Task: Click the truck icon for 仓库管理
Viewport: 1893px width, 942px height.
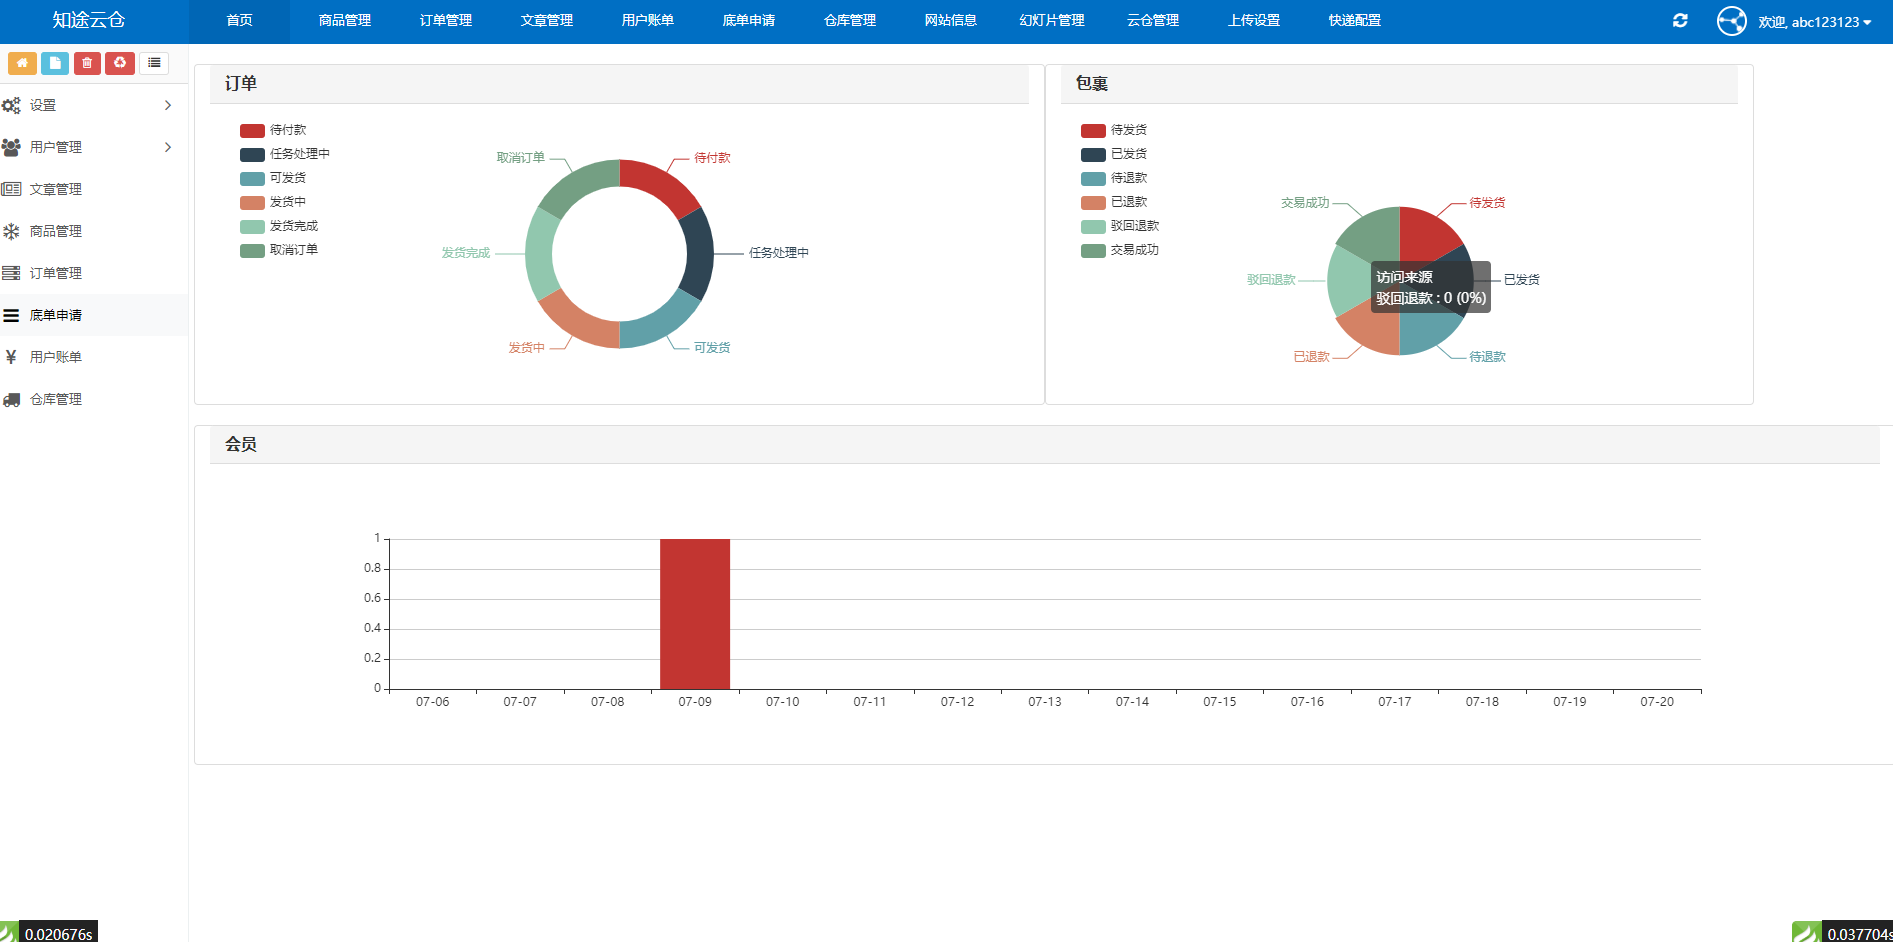Action: [x=12, y=399]
